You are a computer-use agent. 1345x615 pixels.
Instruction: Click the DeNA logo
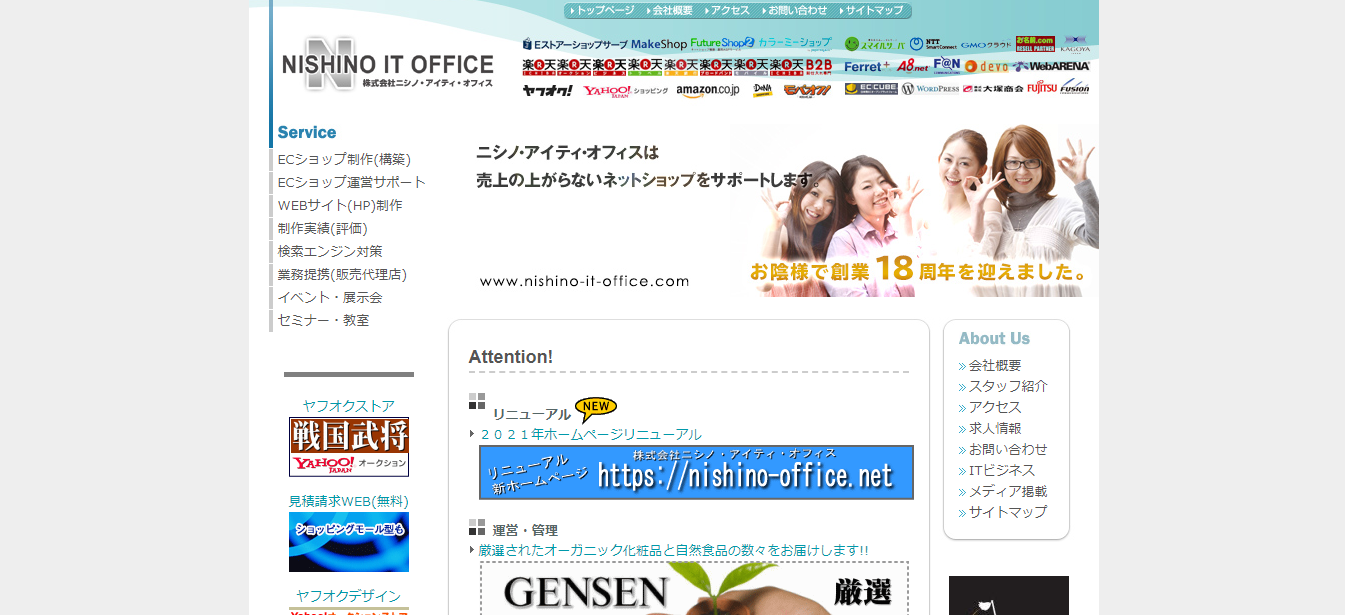point(762,90)
